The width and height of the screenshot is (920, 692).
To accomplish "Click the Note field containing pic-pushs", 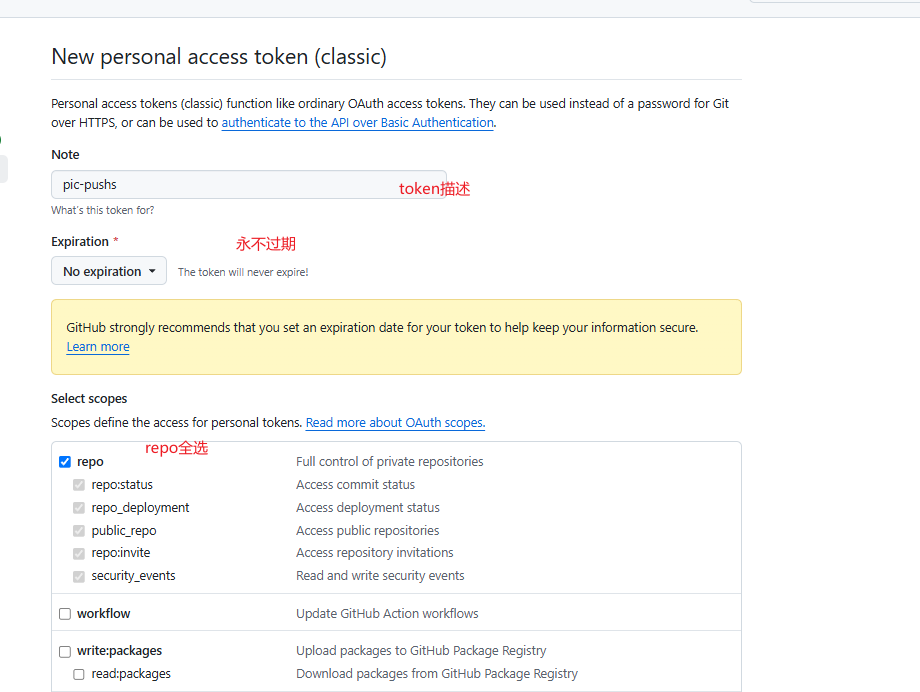I will point(248,185).
